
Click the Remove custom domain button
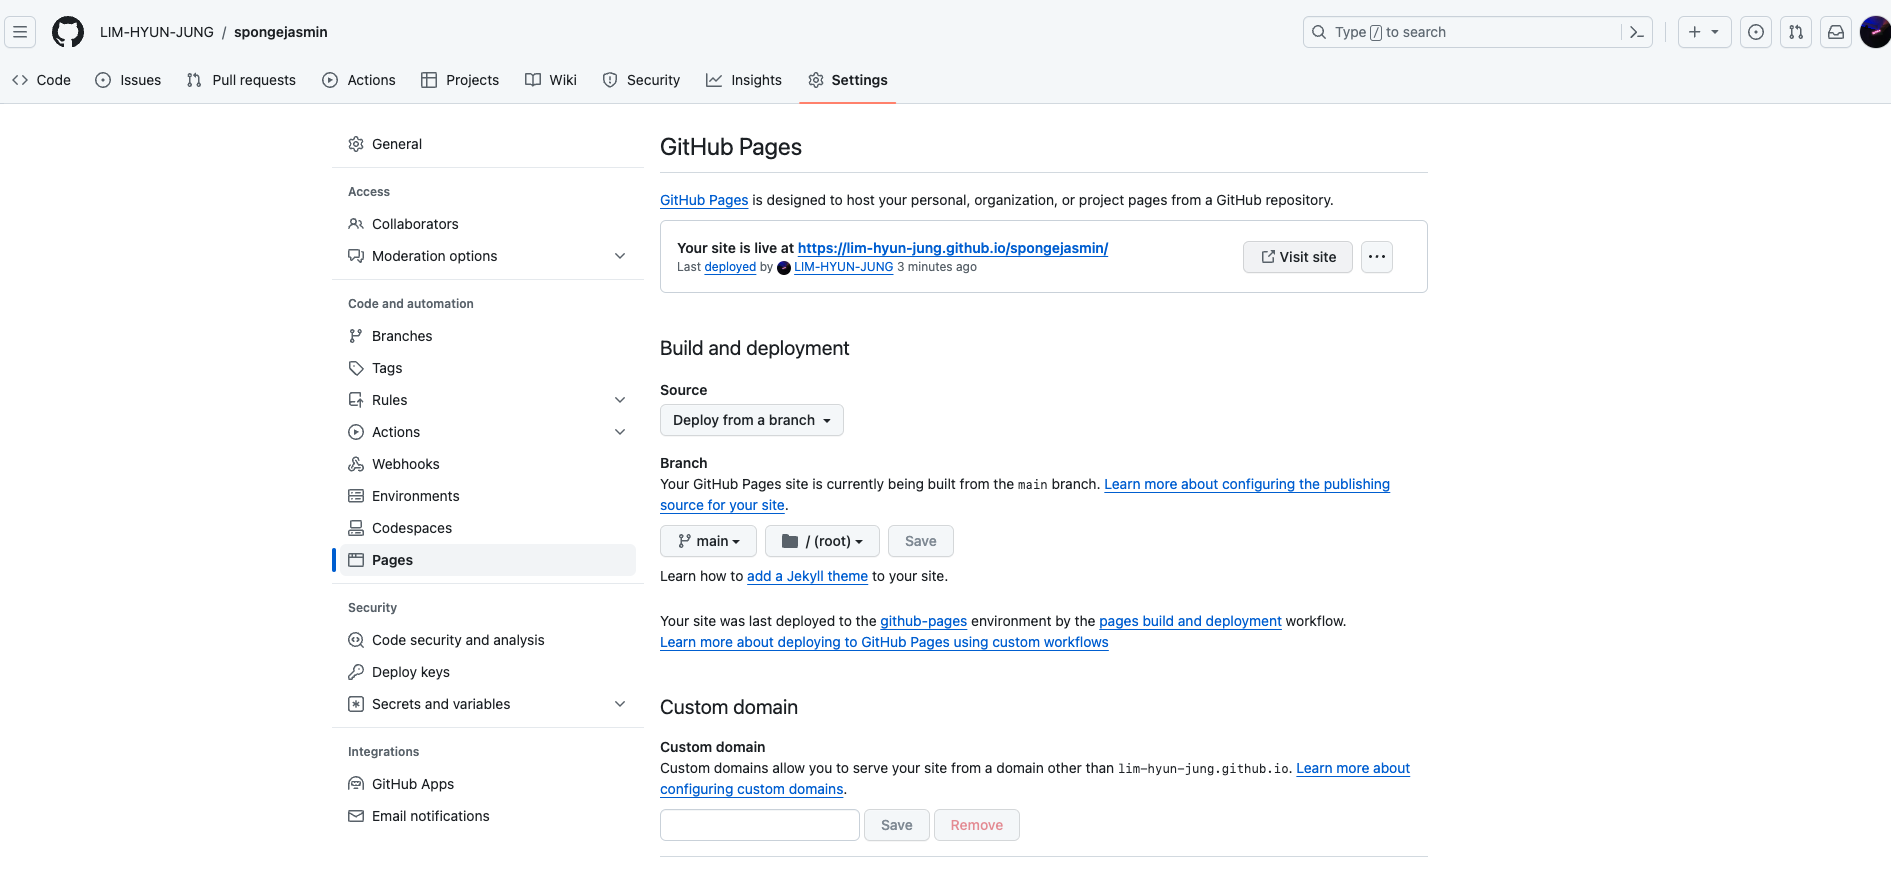[977, 825]
